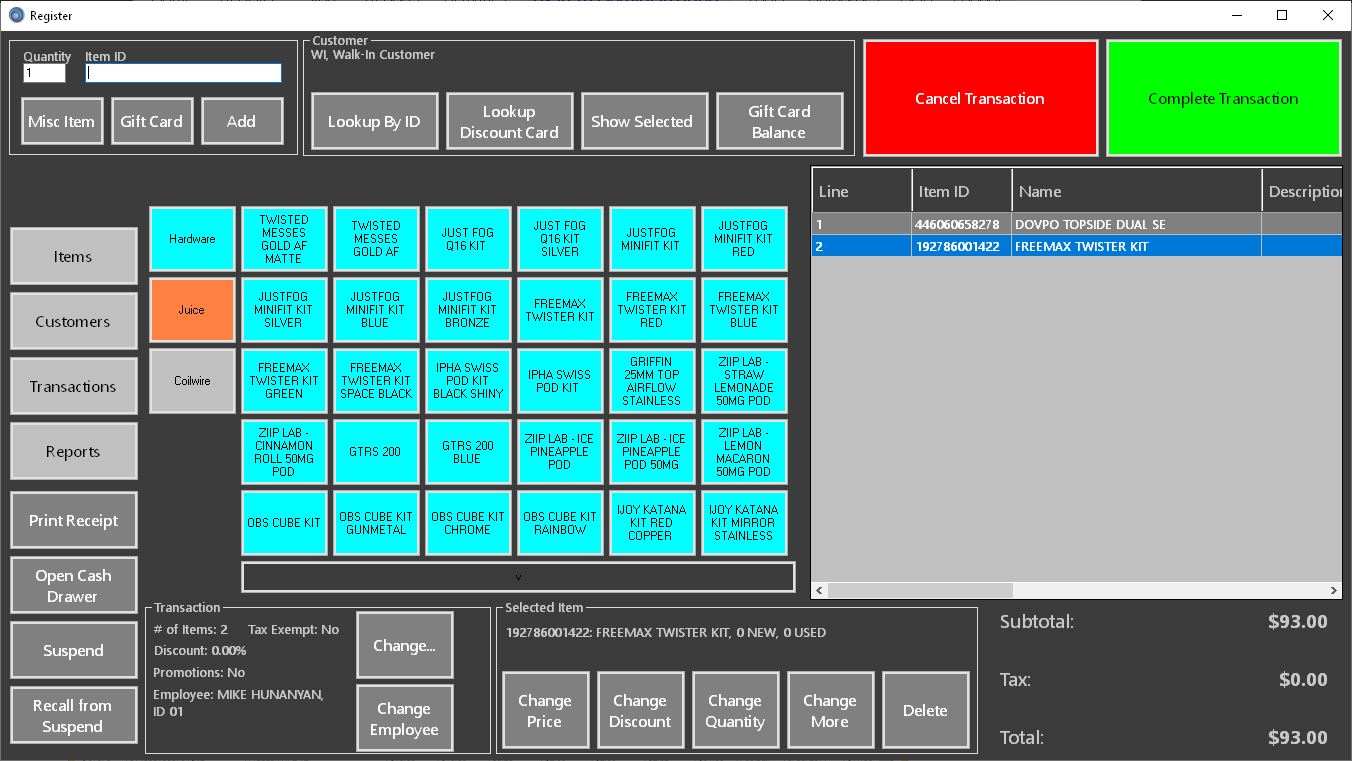Click the Show Selected customer button
The height and width of the screenshot is (761, 1352).
tap(644, 121)
